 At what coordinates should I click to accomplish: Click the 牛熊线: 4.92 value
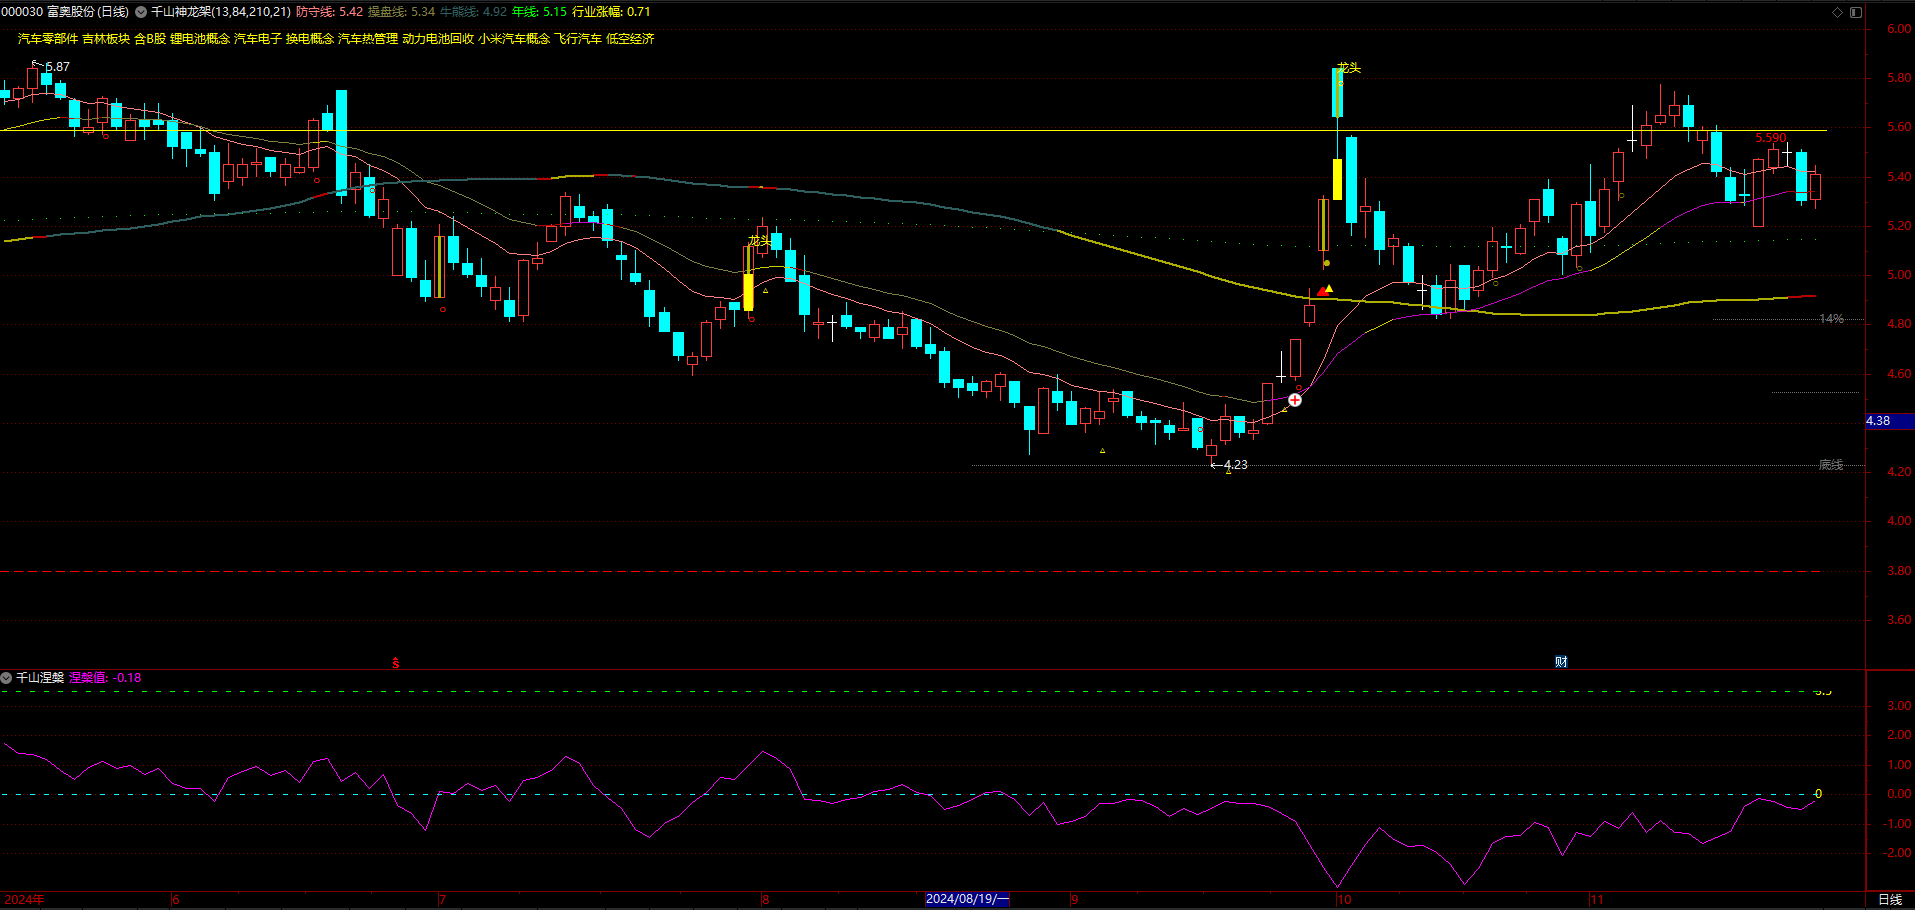point(474,12)
